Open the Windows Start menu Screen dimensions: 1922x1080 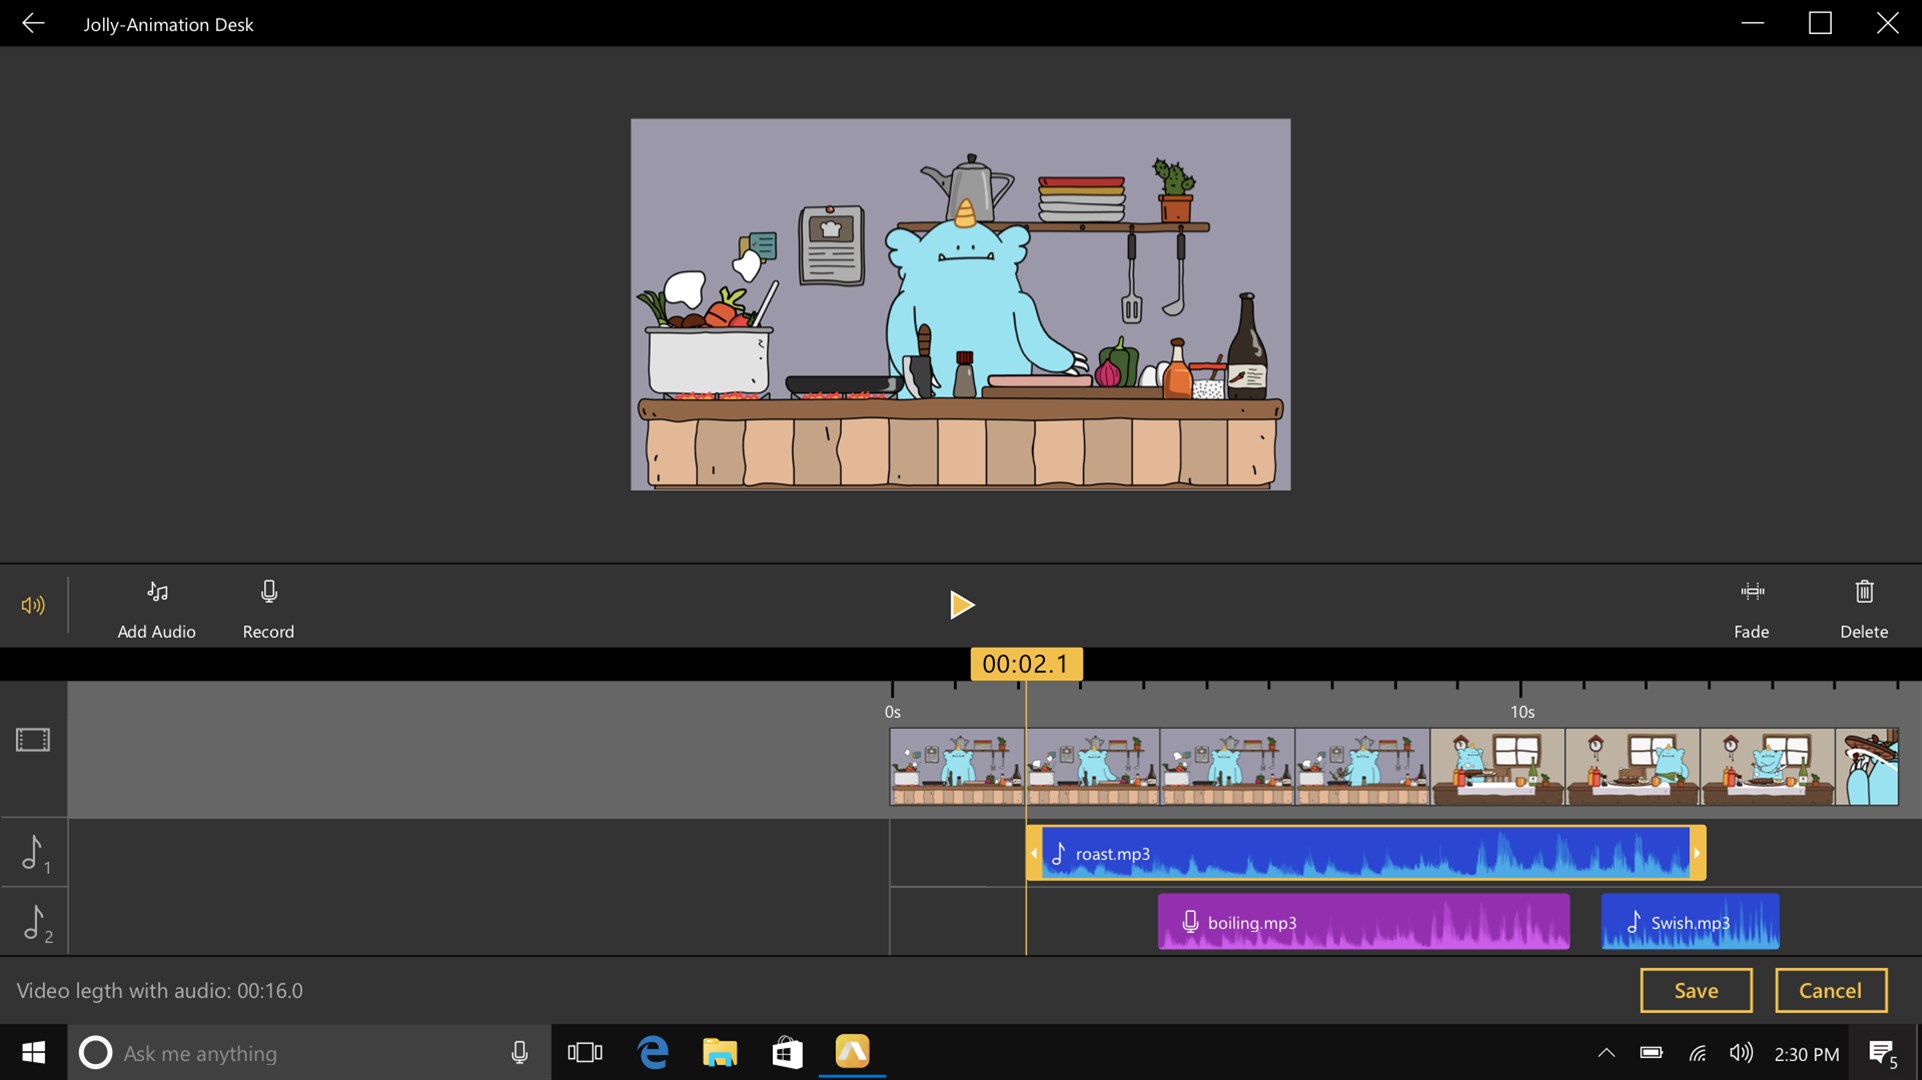pos(32,1052)
